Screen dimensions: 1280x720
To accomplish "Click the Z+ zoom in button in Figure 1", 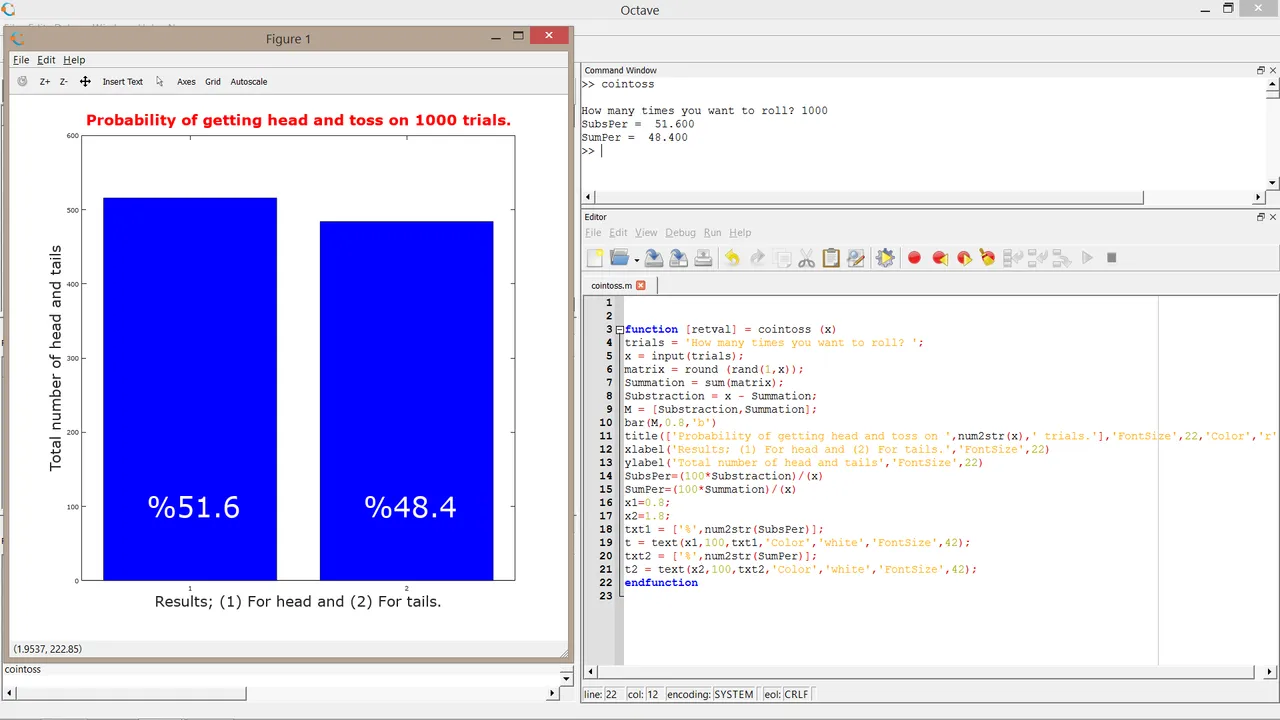I will (x=45, y=82).
